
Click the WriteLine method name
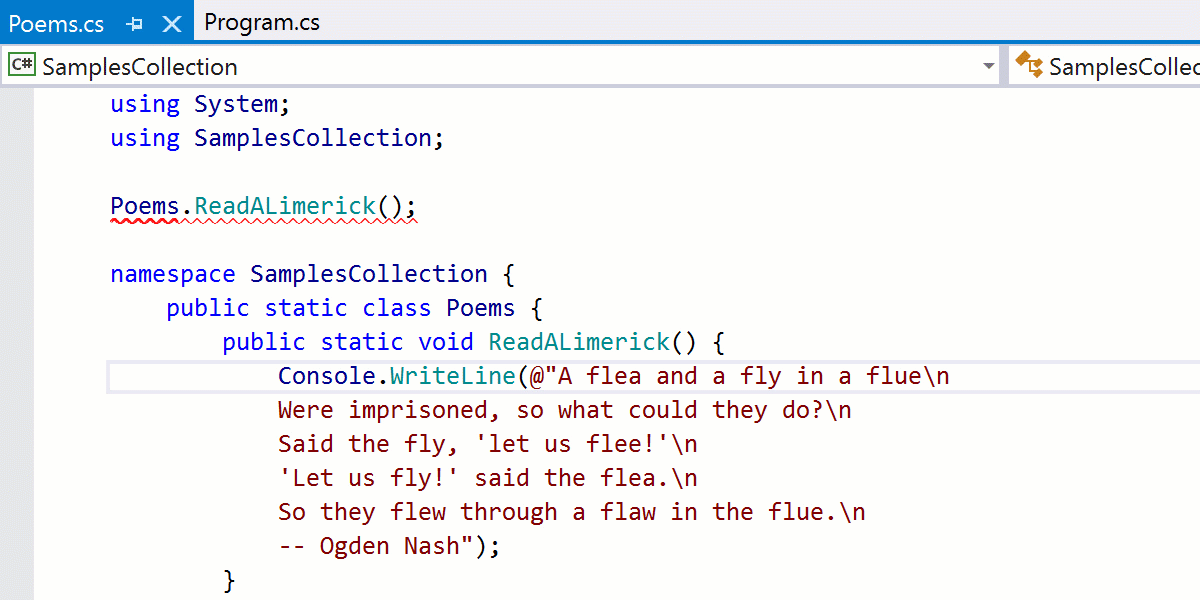pos(453,376)
